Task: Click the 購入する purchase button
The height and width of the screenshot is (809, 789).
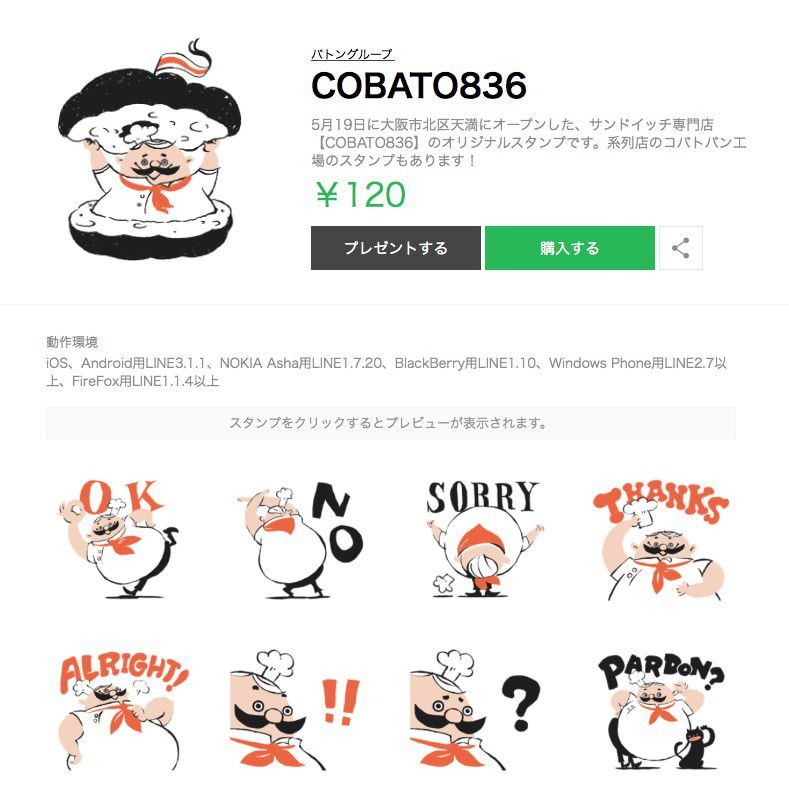Action: tap(570, 248)
